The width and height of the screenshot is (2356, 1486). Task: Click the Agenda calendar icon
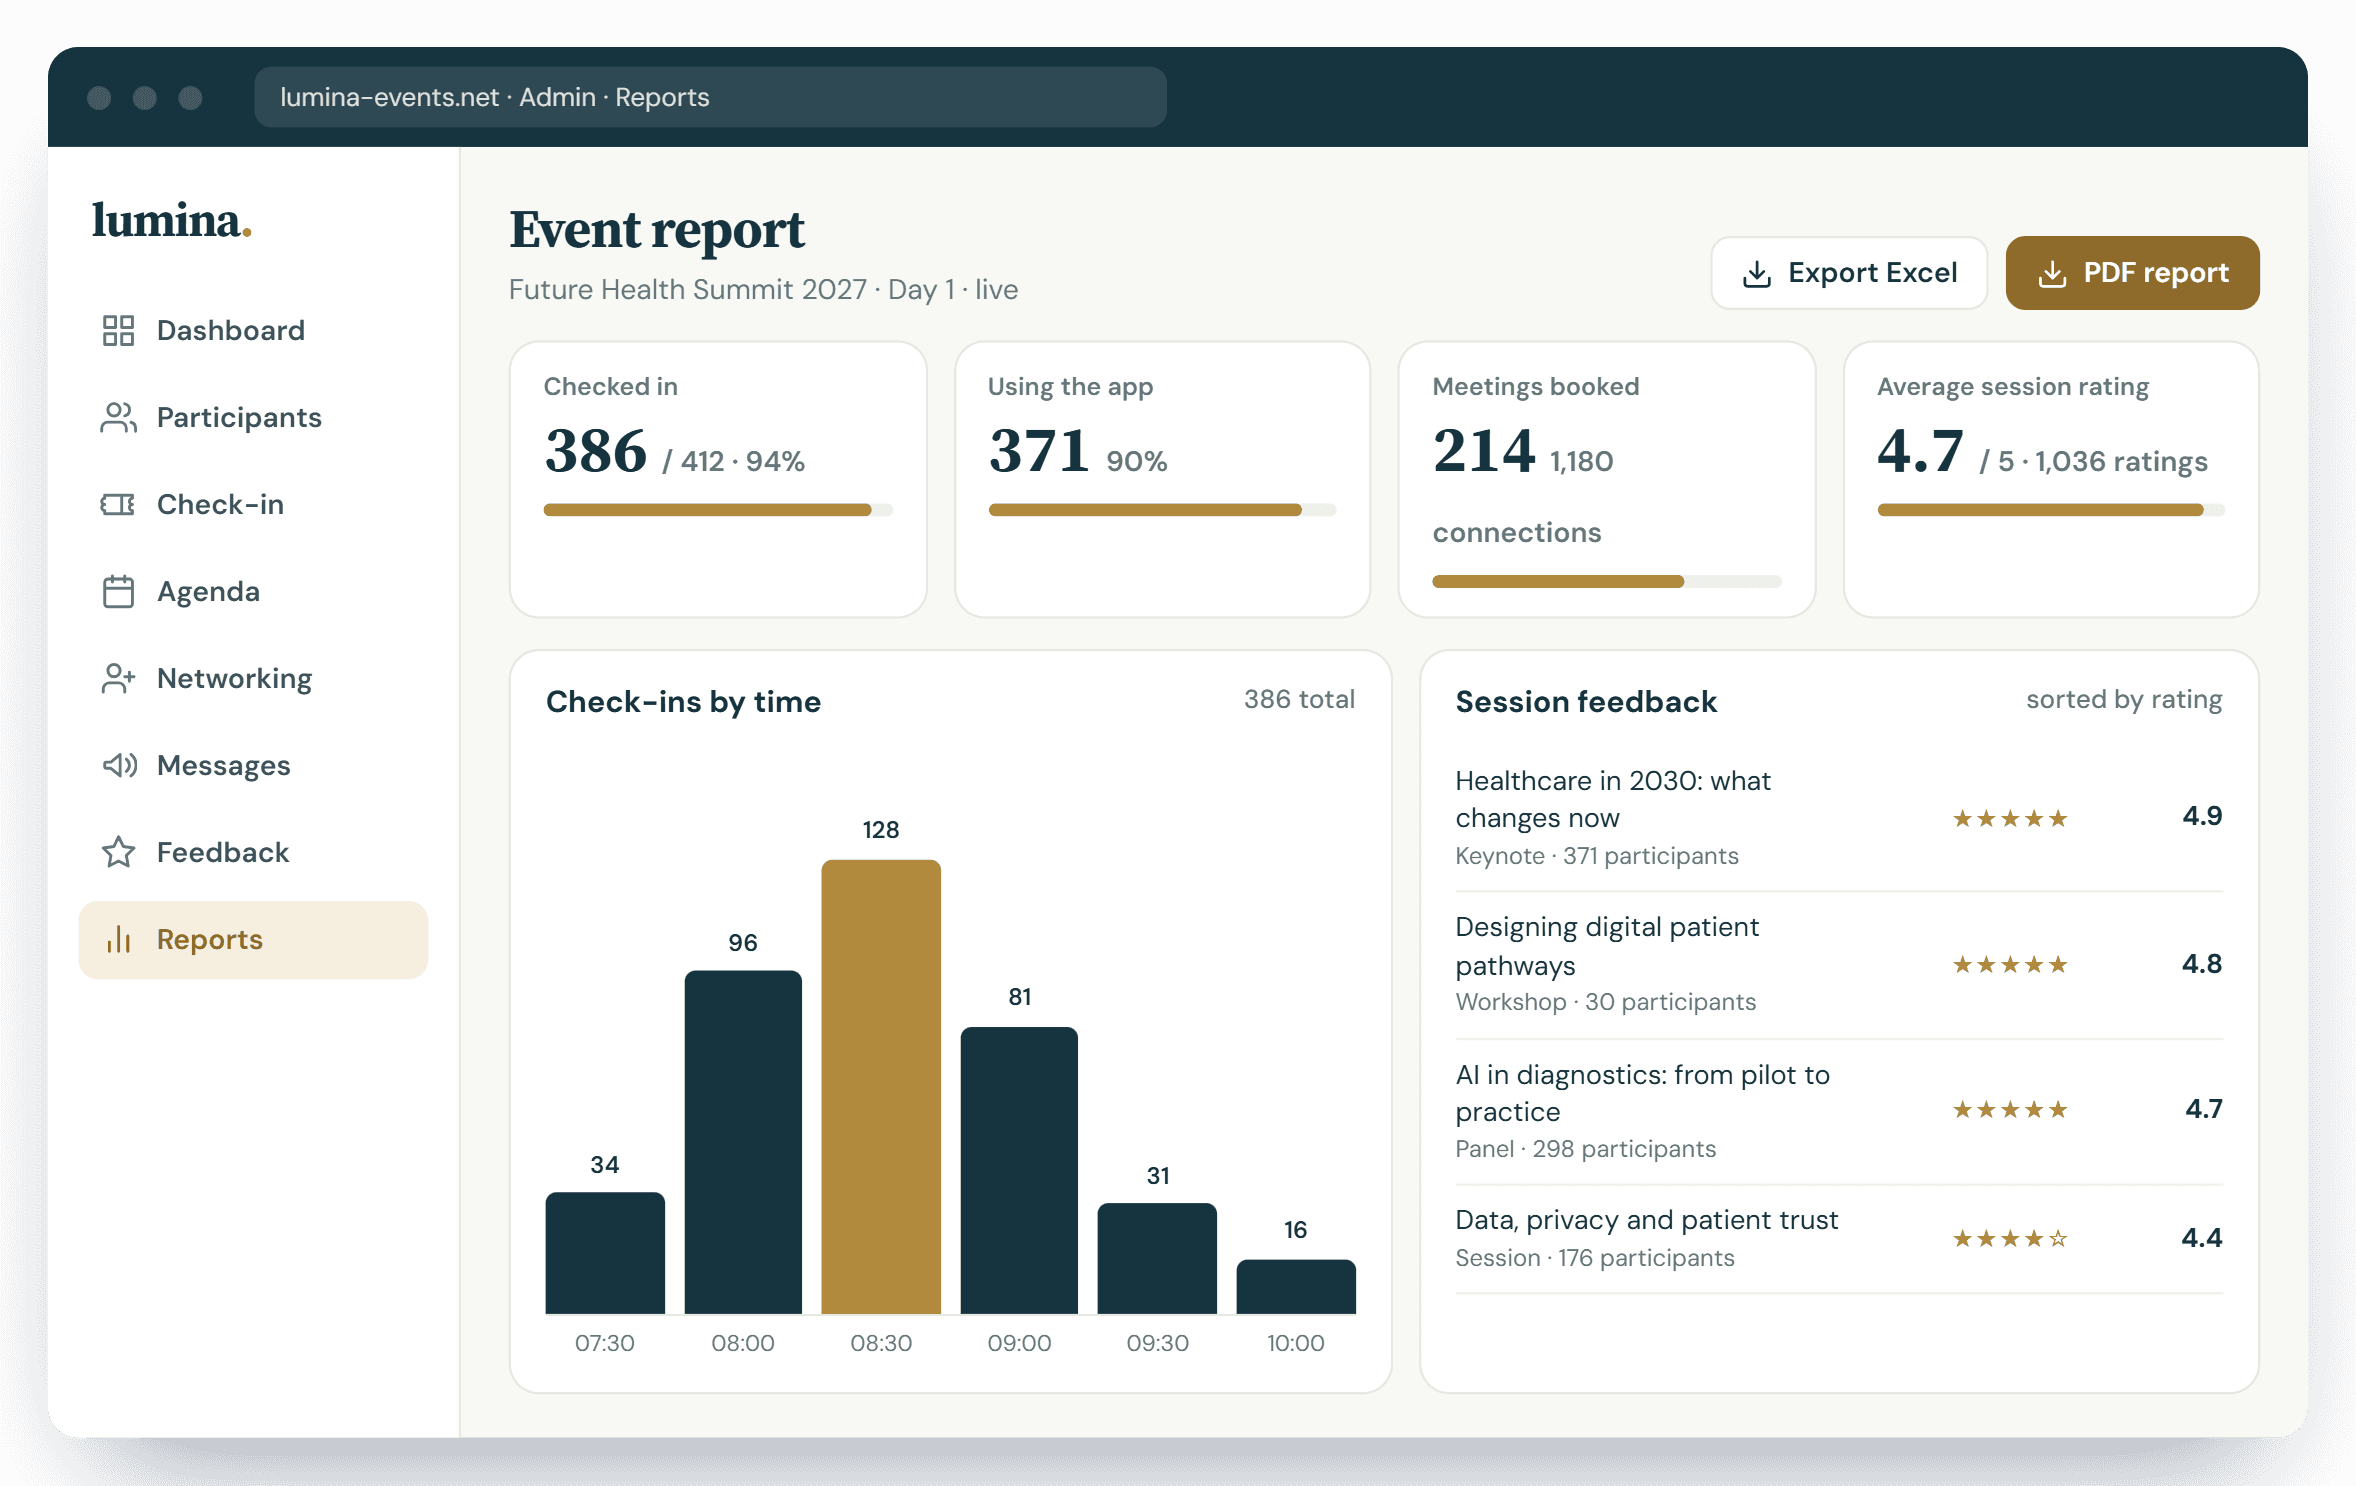(118, 591)
